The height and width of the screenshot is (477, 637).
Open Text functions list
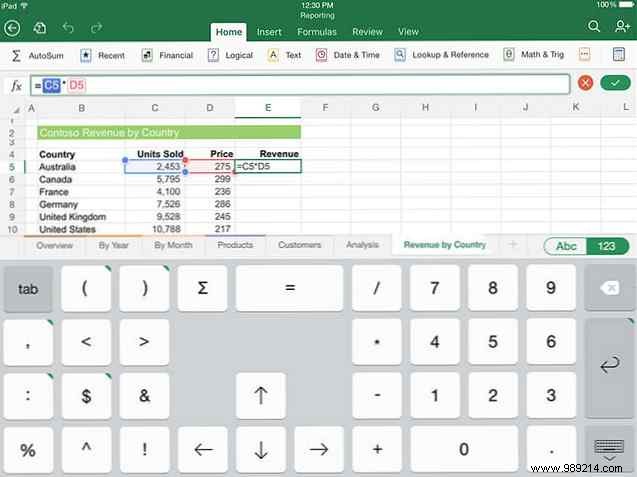(284, 55)
